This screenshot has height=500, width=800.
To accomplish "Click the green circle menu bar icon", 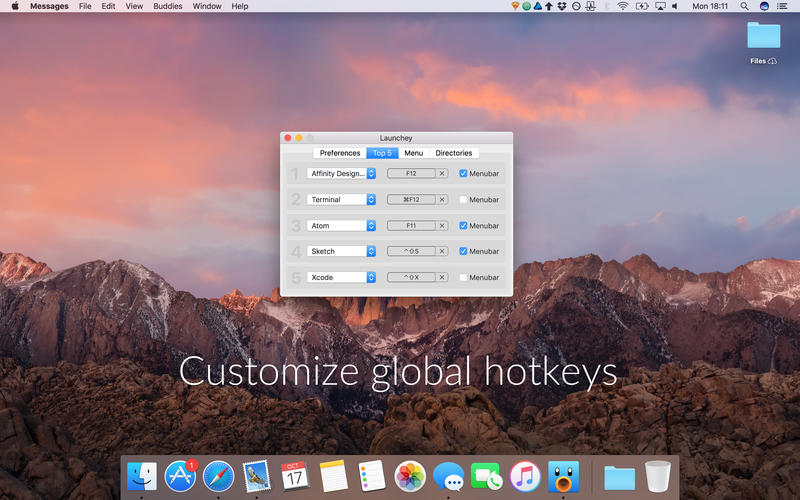I will (x=526, y=6).
